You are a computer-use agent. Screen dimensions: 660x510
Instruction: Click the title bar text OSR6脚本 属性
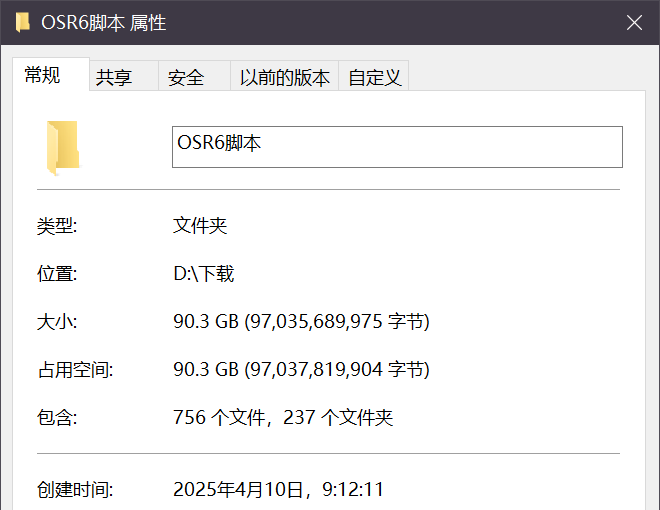point(104,22)
